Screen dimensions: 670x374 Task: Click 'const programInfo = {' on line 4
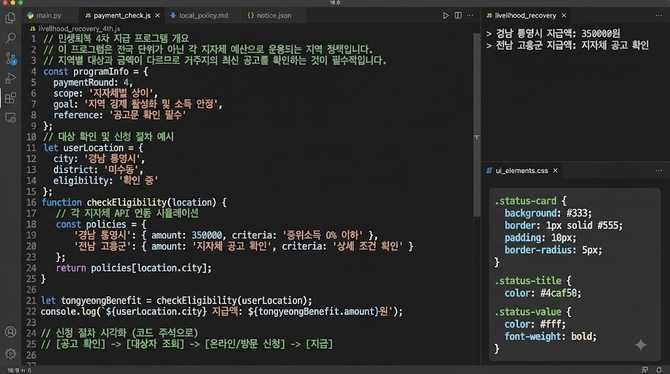(95, 72)
